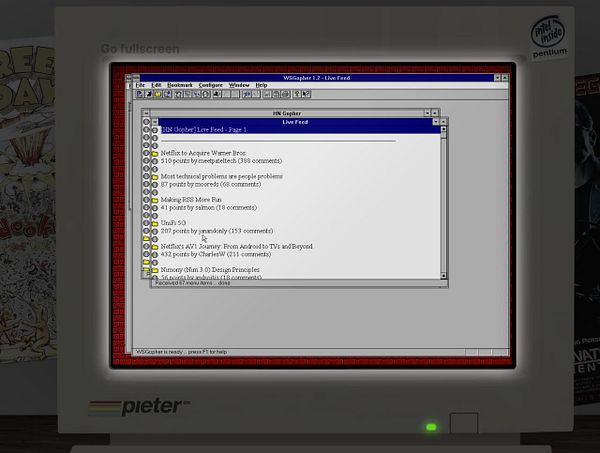Open folder icon for Netflix to Acquire Warner Bros
Image resolution: width=600 pixels, height=453 pixels.
coord(155,153)
